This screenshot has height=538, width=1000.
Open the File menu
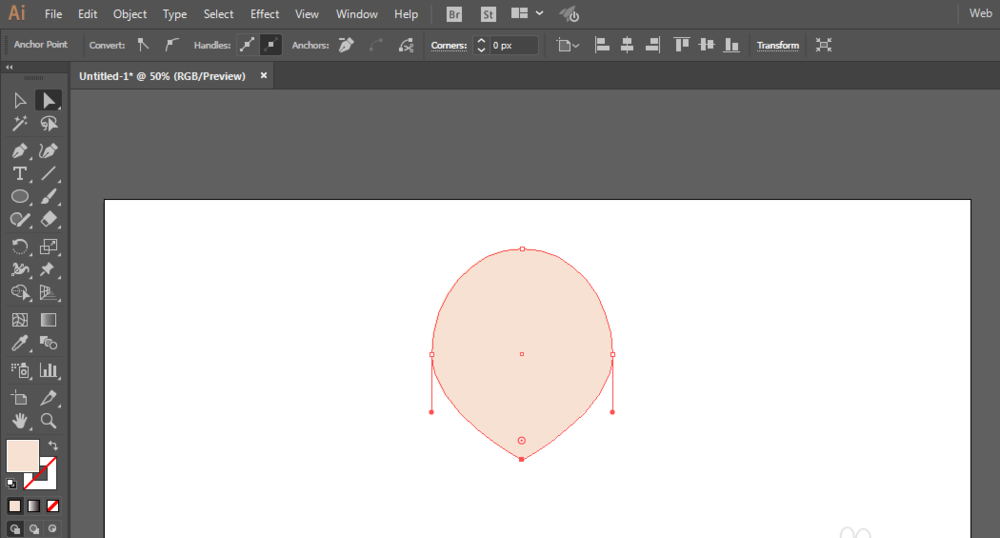pyautogui.click(x=53, y=14)
